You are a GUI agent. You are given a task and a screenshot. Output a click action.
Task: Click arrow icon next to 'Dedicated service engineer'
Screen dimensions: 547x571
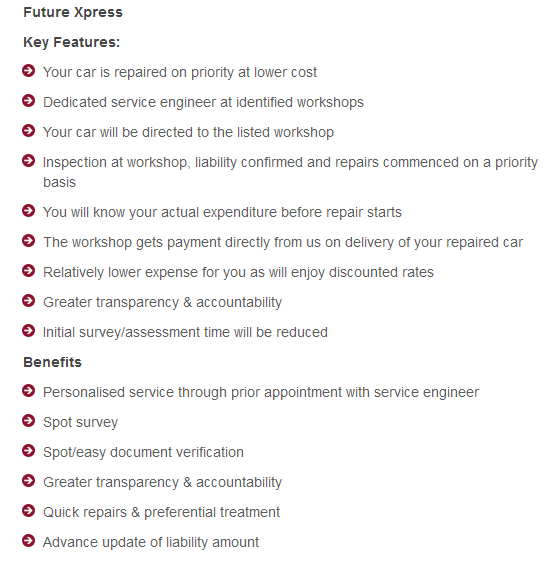click(28, 101)
